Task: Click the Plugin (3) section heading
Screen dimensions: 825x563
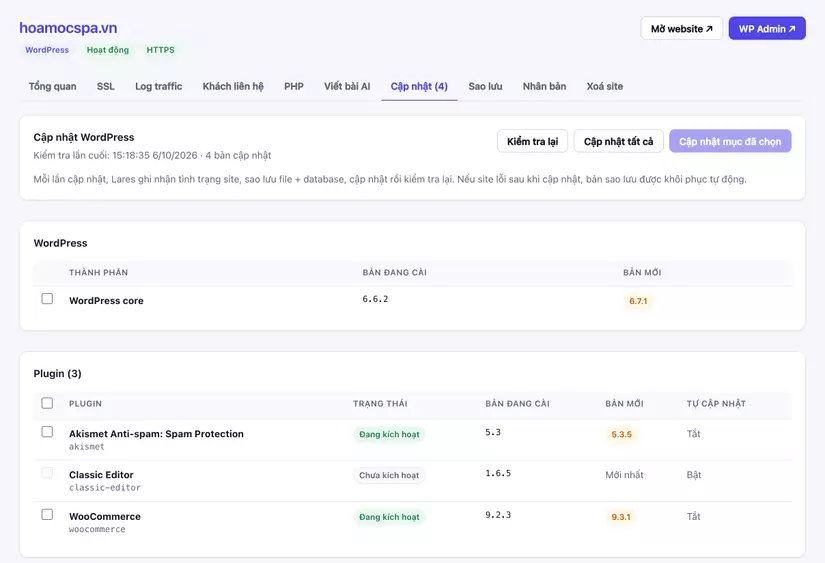Action: tap(57, 374)
